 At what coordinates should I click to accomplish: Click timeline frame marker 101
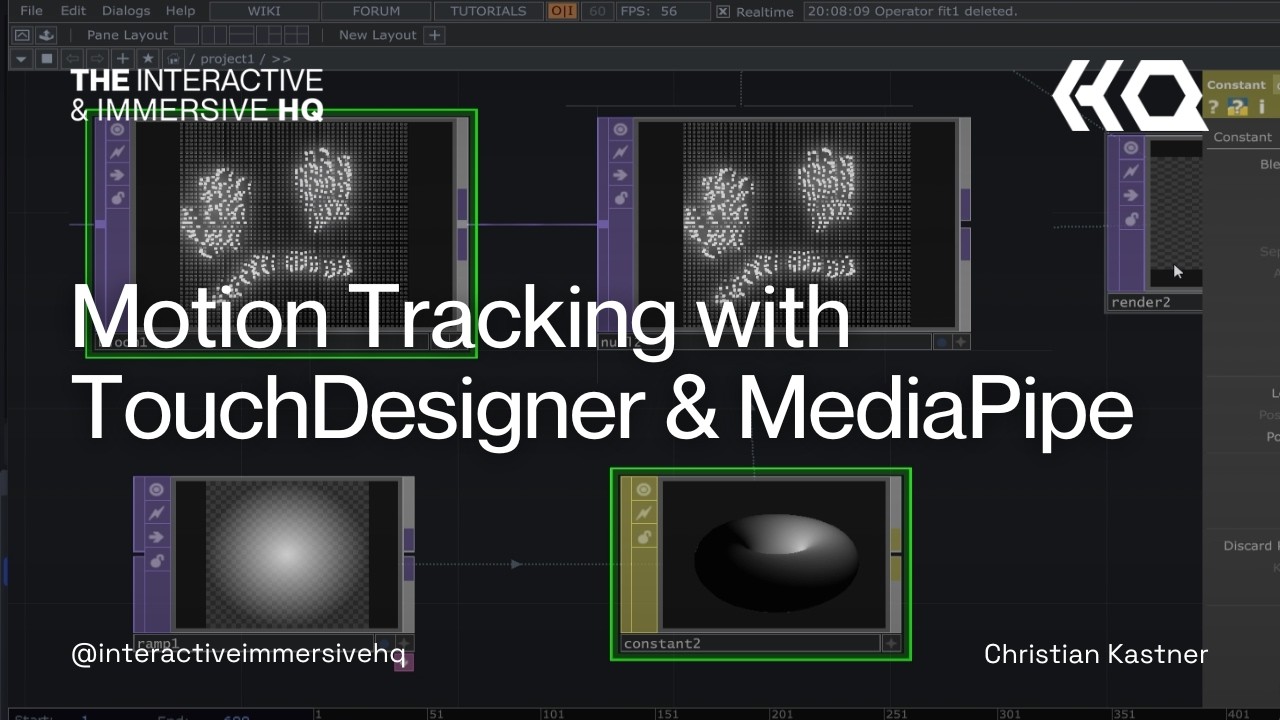tap(552, 714)
